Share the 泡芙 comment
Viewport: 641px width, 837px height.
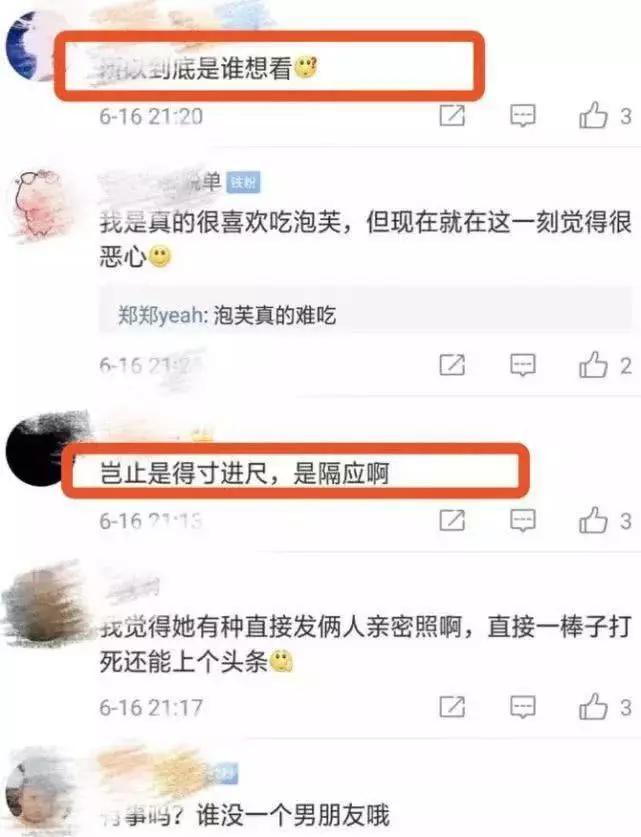[452, 365]
